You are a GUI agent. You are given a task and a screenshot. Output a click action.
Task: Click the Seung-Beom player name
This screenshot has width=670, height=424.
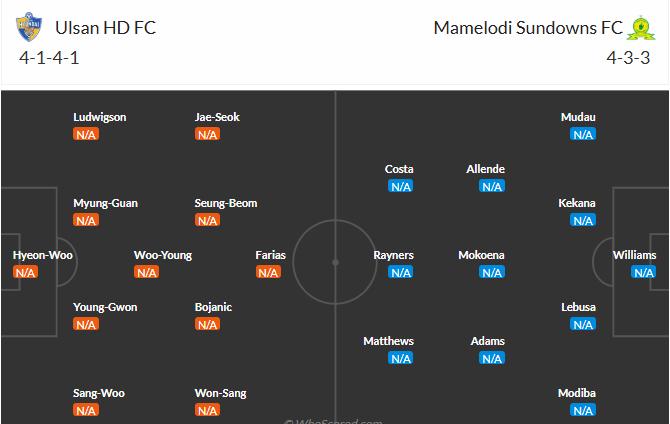226,203
